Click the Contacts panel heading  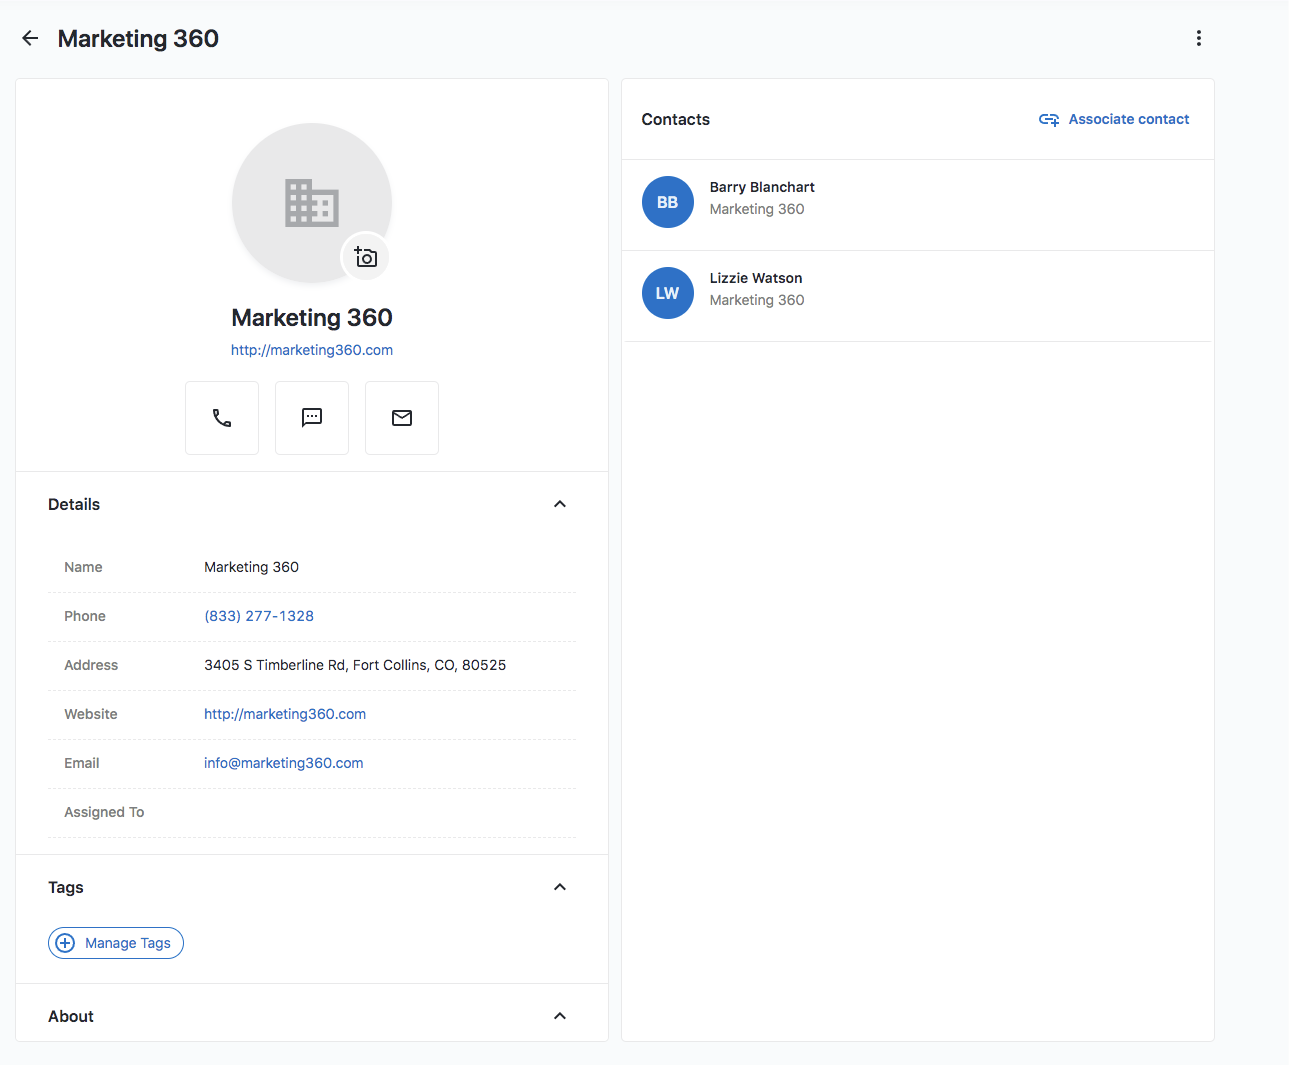(676, 119)
